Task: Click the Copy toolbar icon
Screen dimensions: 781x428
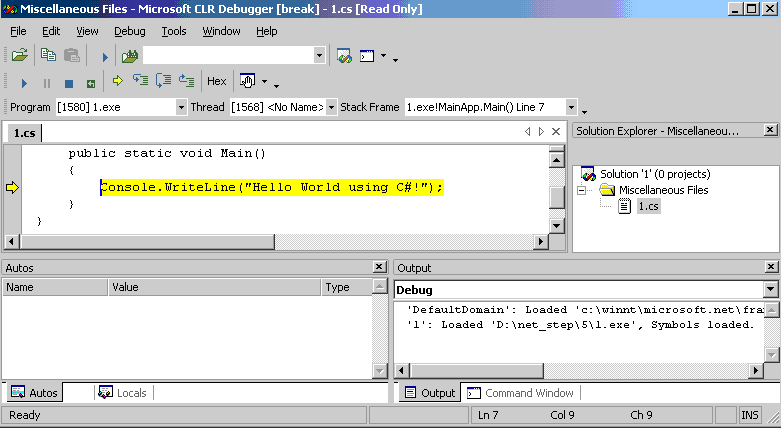Action: (48, 55)
